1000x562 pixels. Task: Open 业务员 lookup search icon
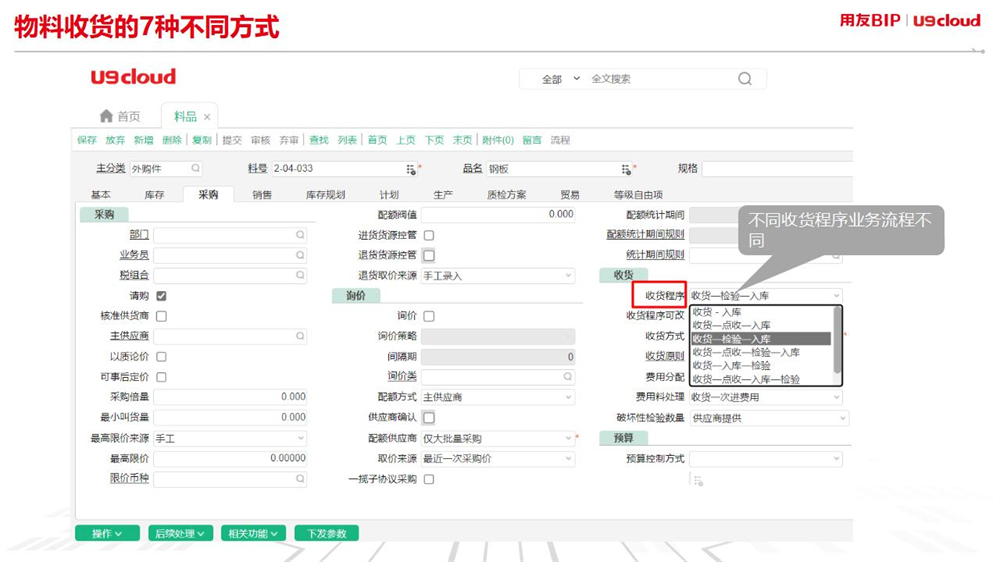tap(300, 255)
